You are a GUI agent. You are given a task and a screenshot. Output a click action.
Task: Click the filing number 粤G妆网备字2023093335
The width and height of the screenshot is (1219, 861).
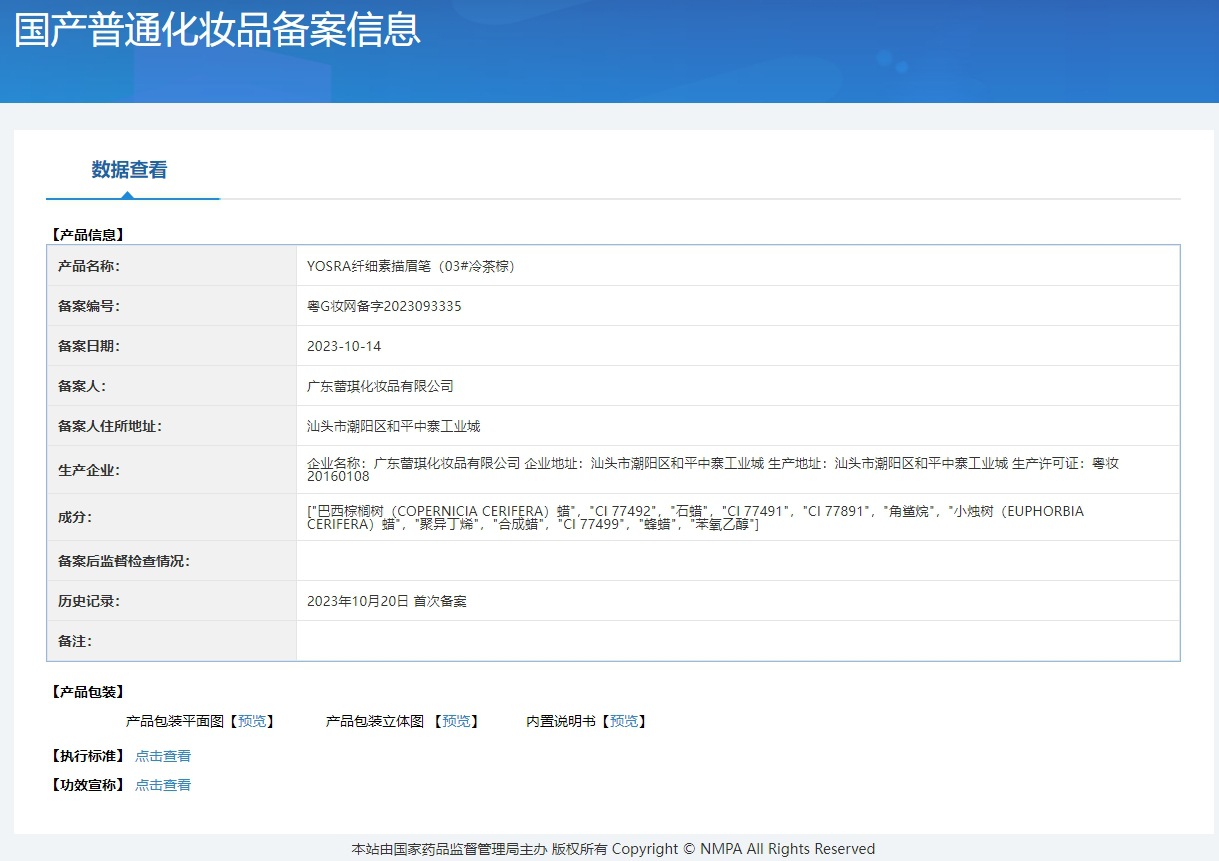pos(384,306)
